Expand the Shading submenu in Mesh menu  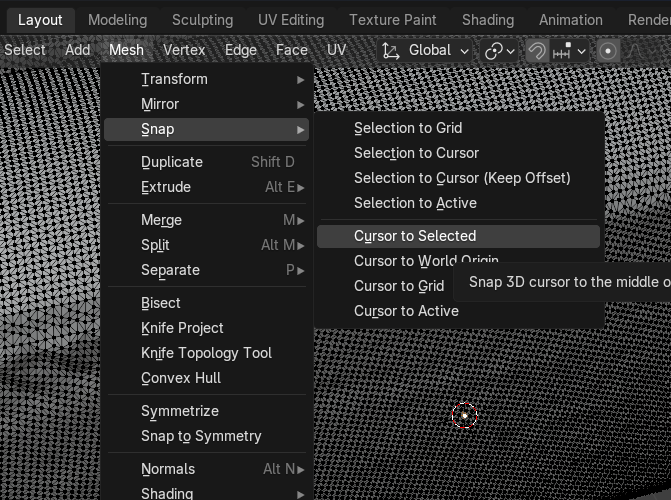coord(206,493)
